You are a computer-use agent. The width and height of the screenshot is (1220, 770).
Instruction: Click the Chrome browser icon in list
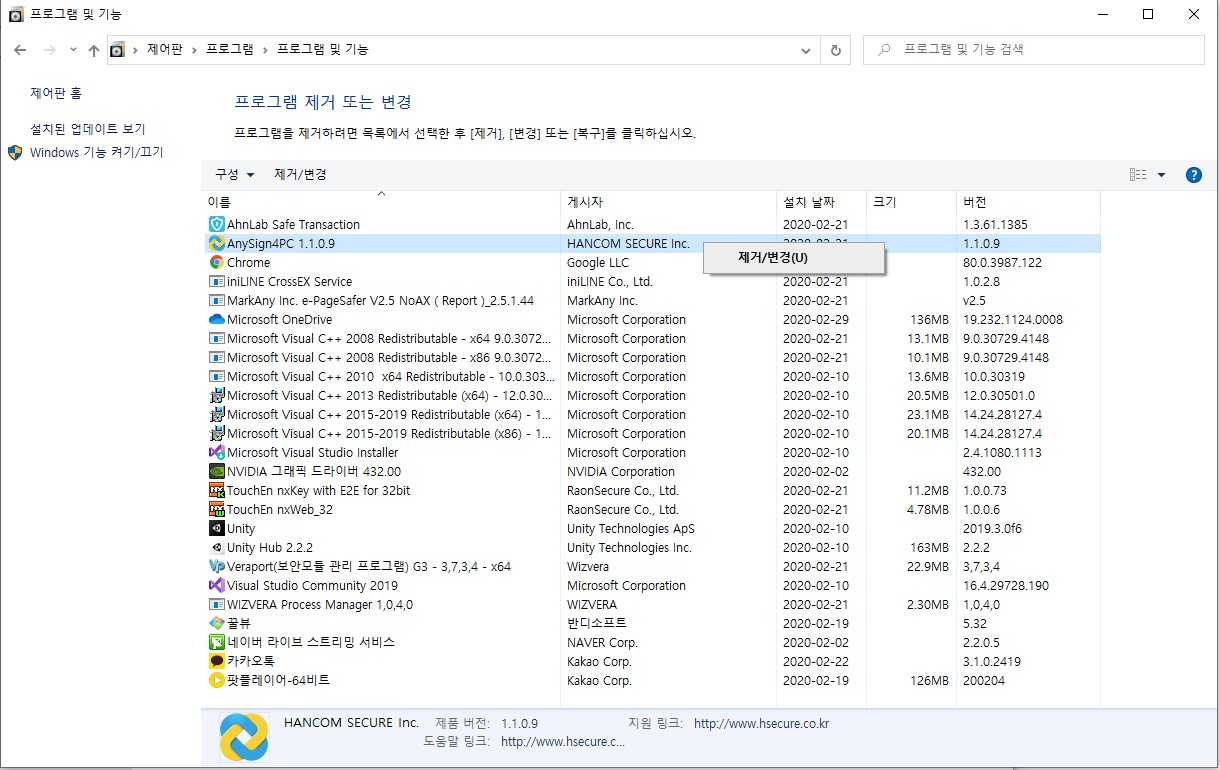[x=217, y=263]
